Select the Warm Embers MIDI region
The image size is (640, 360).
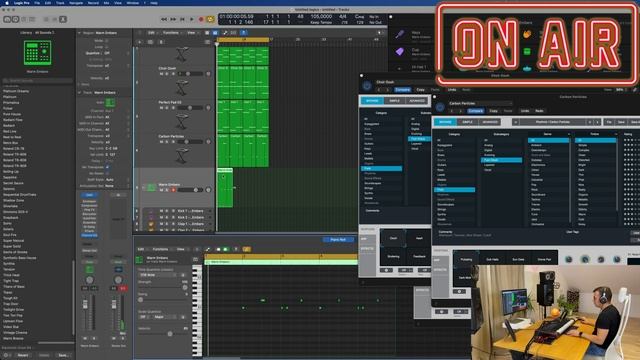point(225,188)
